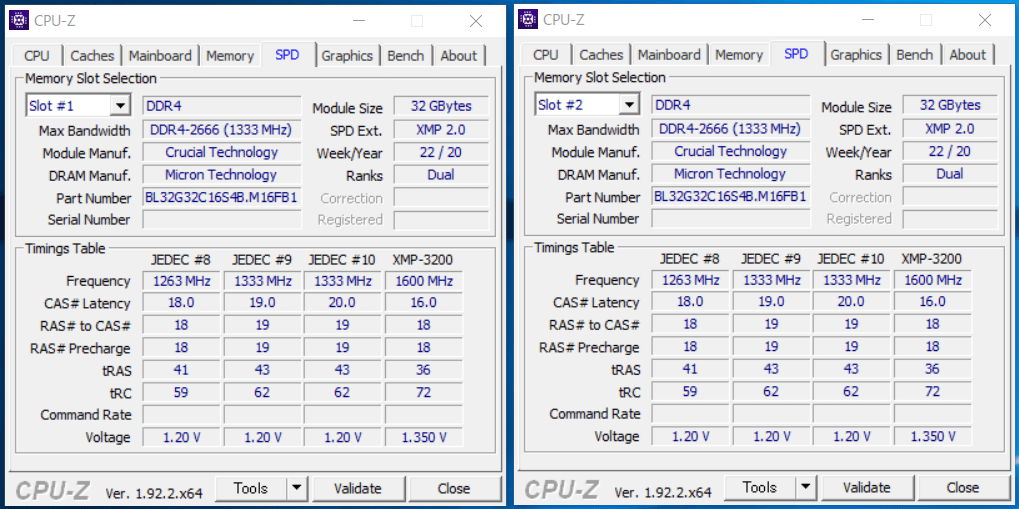Screen dimensions: 1019x509
Task: Click XMP-3200 column header, left window
Action: pos(423,259)
